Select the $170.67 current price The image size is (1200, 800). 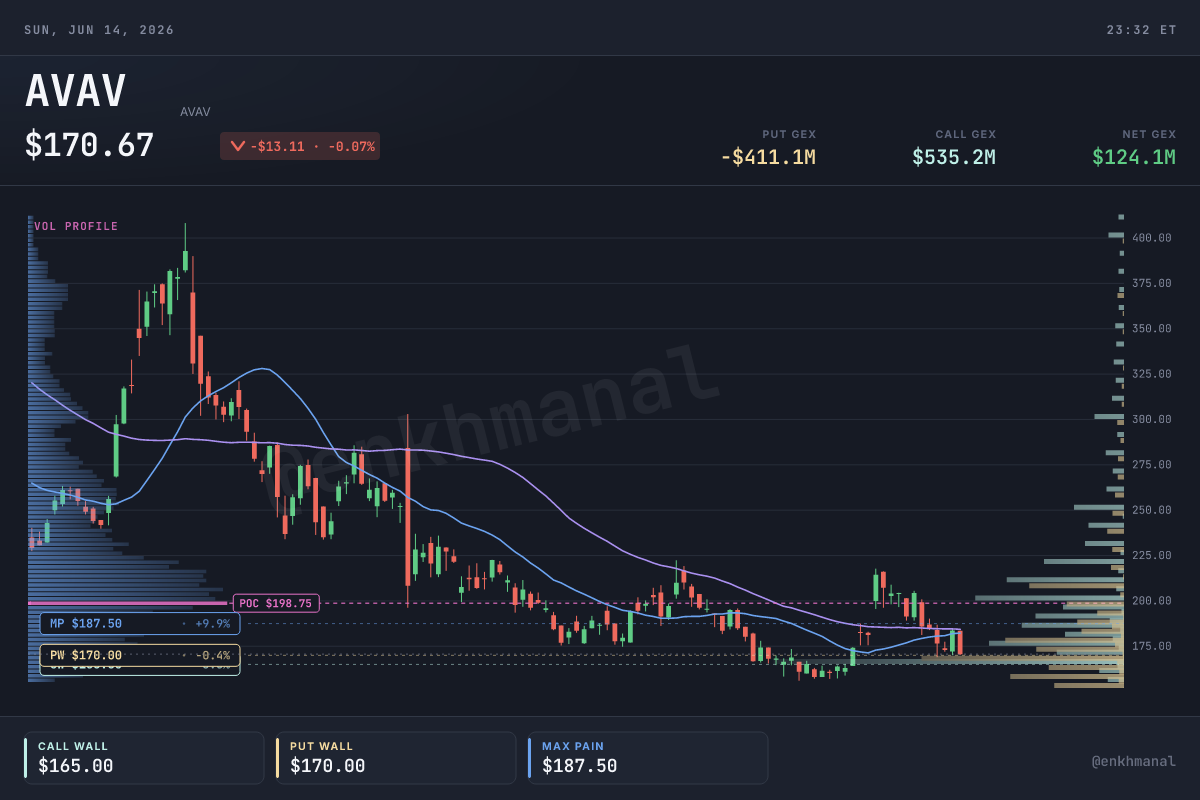point(90,146)
